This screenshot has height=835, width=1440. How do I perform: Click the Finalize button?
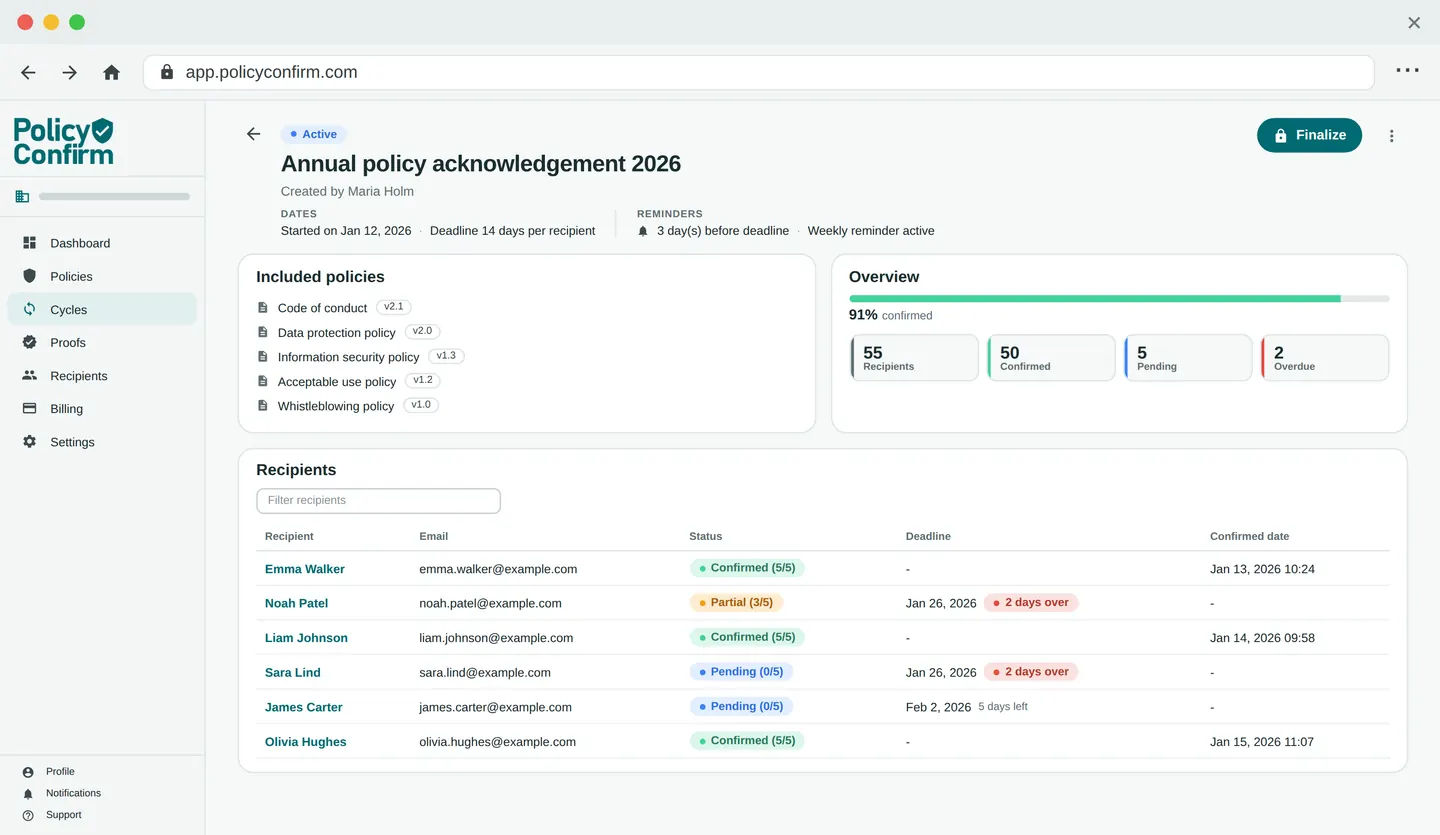(1309, 135)
